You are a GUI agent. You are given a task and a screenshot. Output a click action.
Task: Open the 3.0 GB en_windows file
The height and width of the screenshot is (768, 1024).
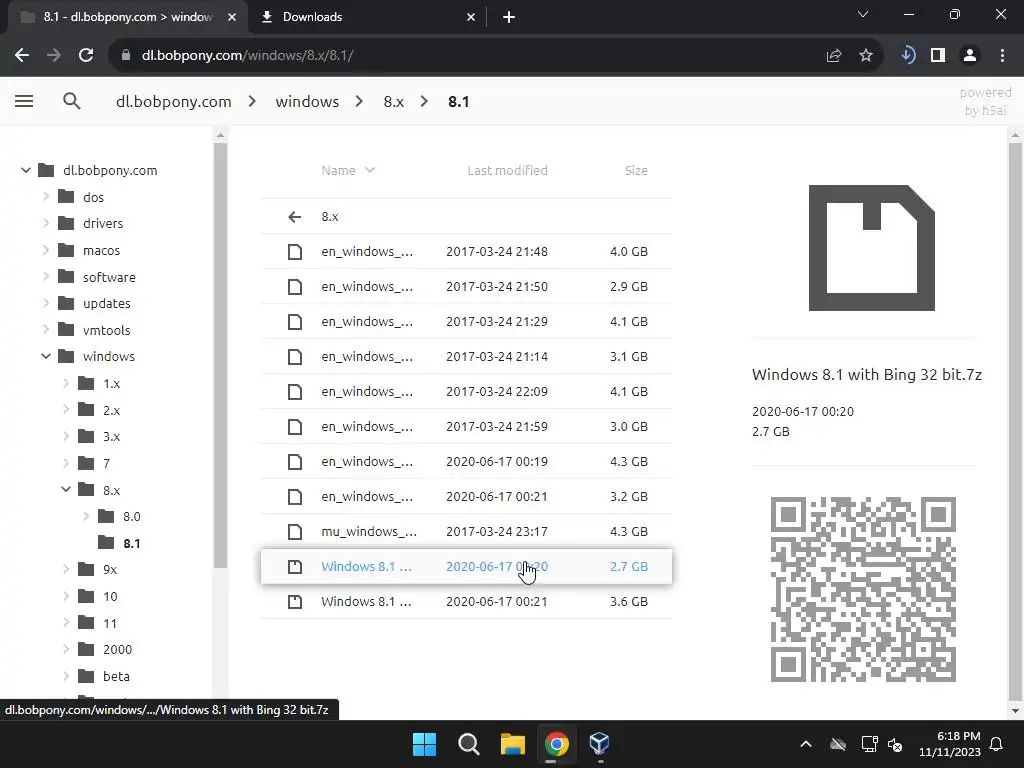click(466, 426)
